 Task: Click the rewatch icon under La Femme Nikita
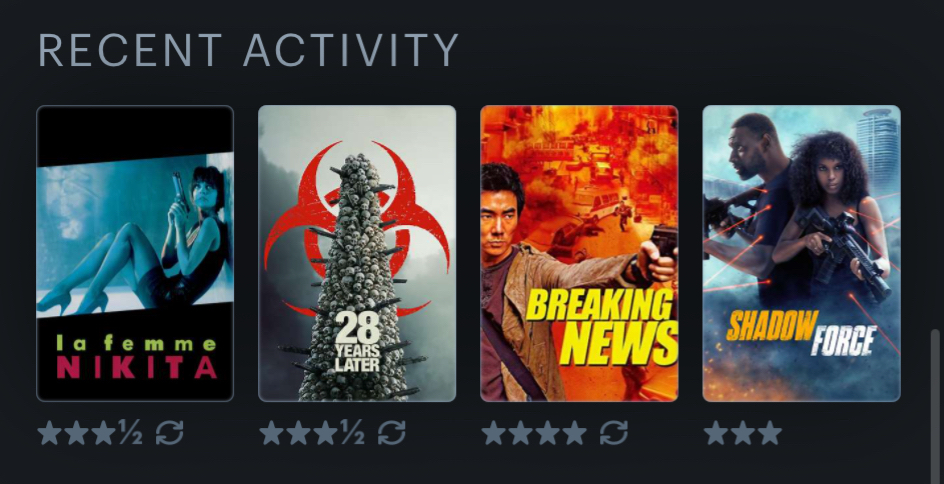click(x=170, y=433)
